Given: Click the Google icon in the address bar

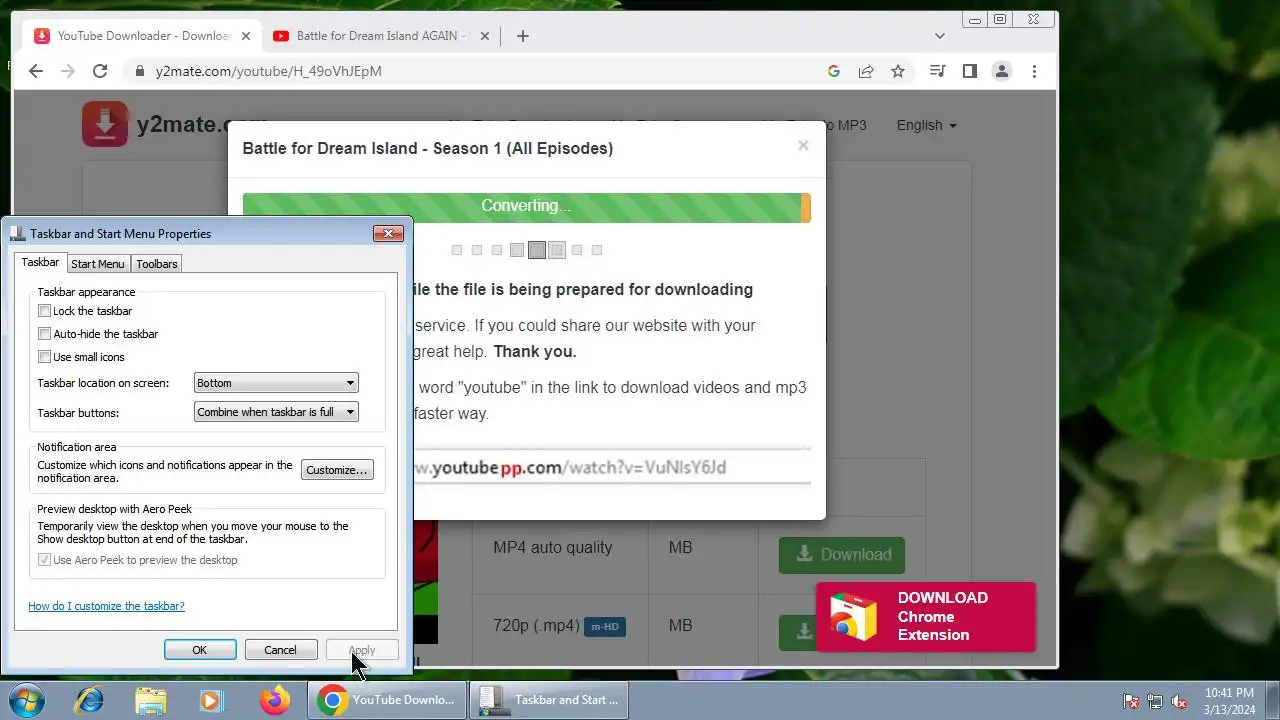Looking at the screenshot, I should [x=834, y=71].
